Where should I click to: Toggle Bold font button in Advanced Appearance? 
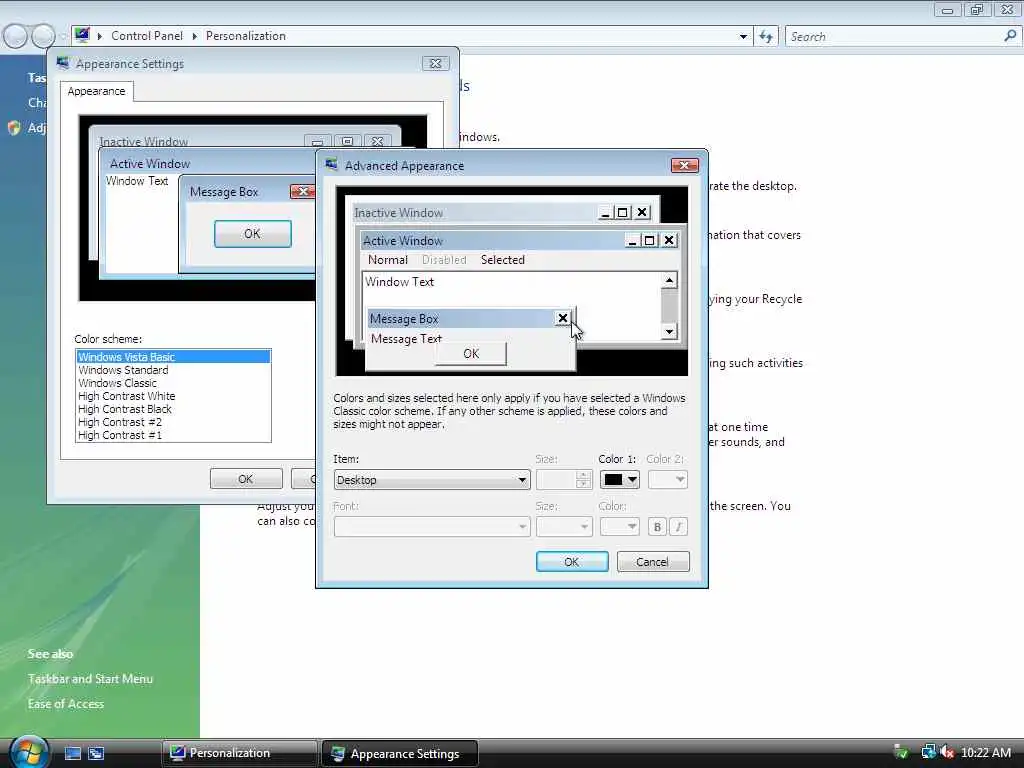pyautogui.click(x=657, y=526)
